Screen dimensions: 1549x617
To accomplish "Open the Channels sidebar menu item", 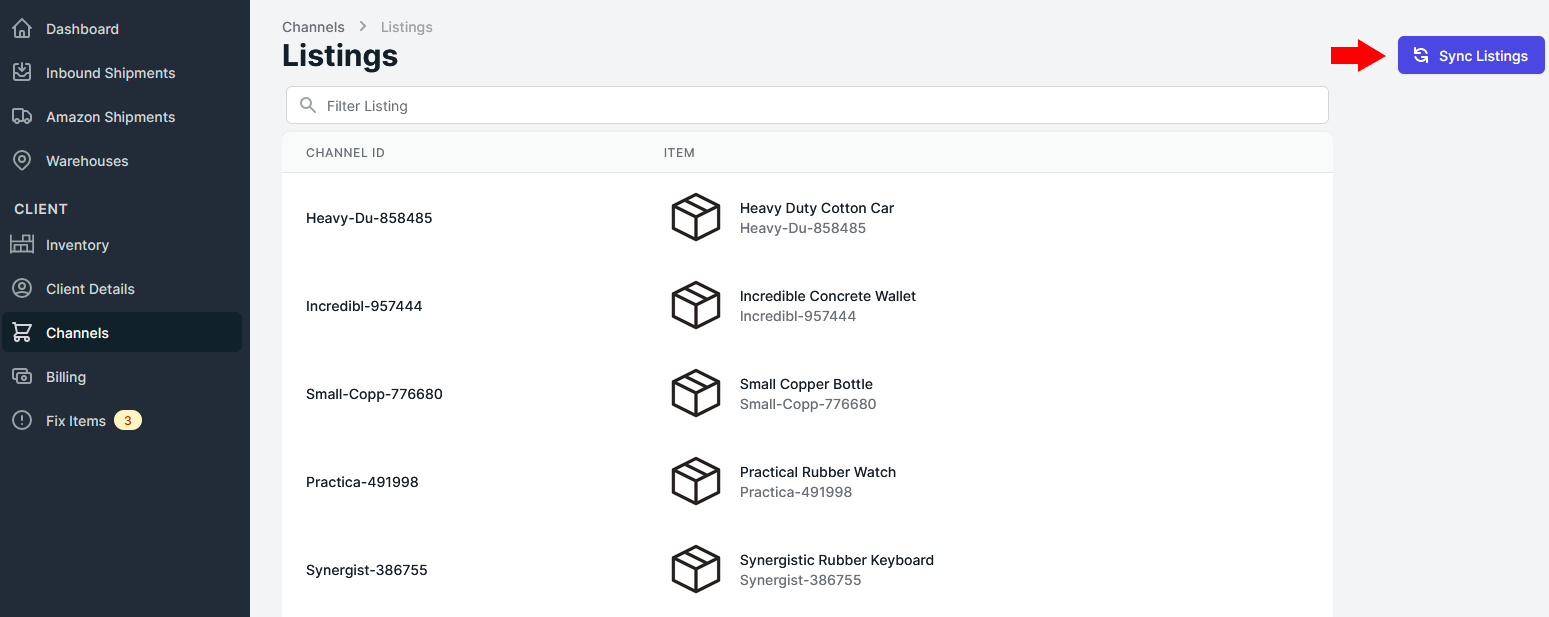I will tap(77, 333).
